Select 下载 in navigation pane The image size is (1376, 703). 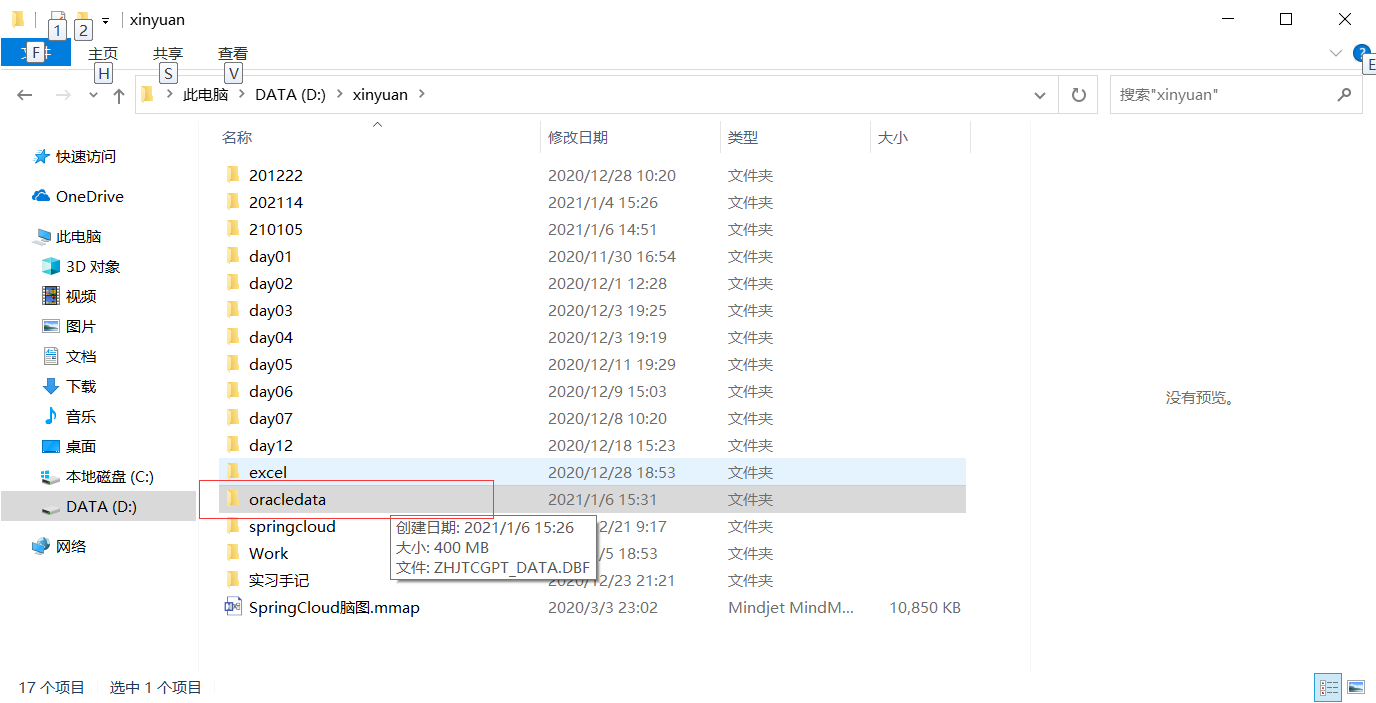point(81,386)
